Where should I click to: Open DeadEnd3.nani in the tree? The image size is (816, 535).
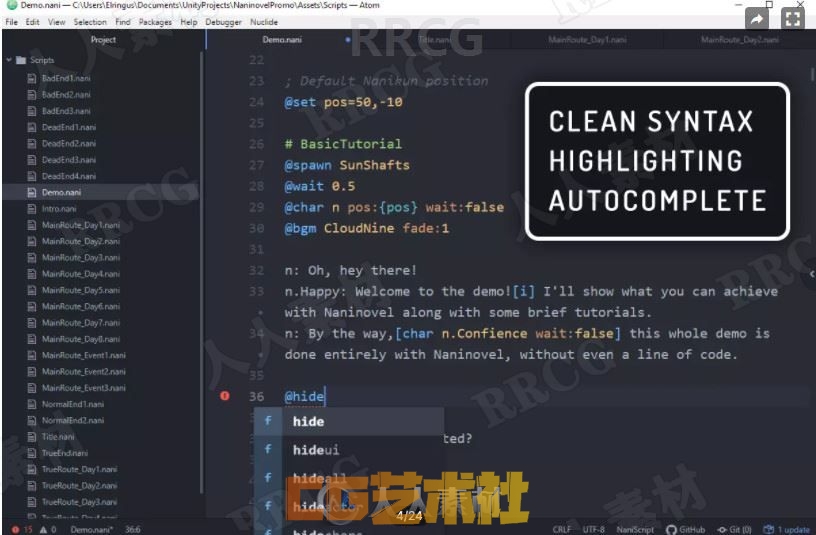tap(68, 160)
